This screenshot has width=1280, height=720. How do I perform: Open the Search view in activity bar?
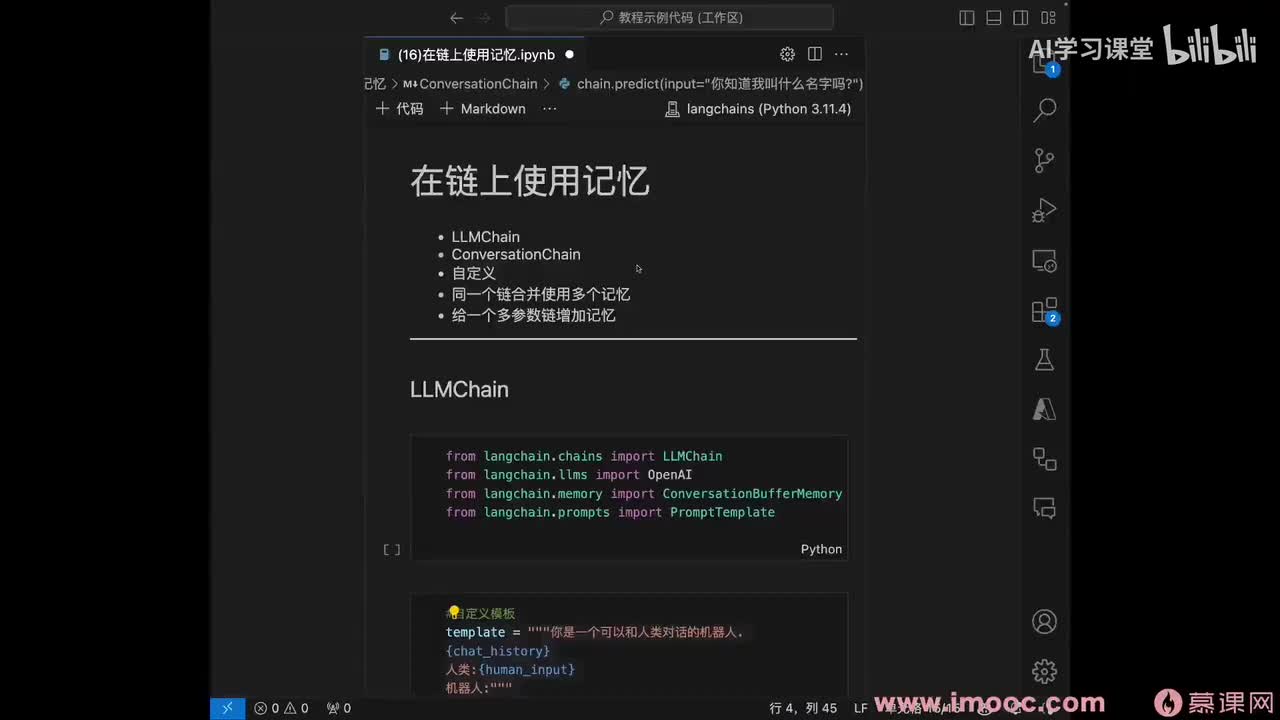point(1044,110)
